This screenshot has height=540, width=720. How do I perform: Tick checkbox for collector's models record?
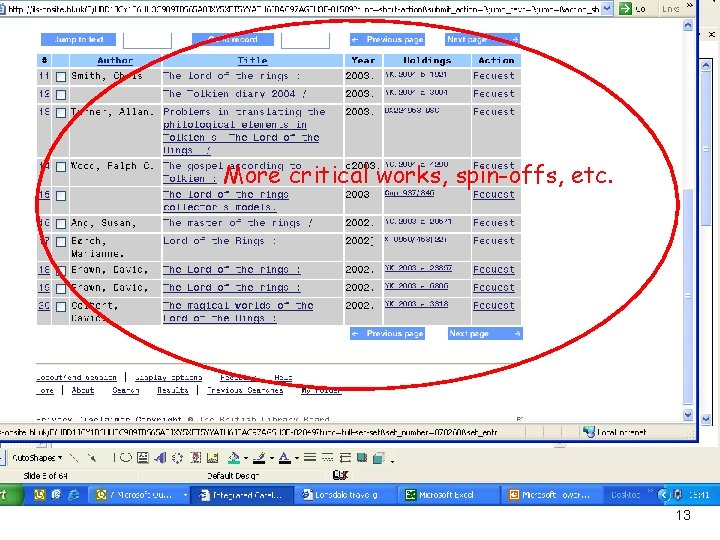(61, 196)
